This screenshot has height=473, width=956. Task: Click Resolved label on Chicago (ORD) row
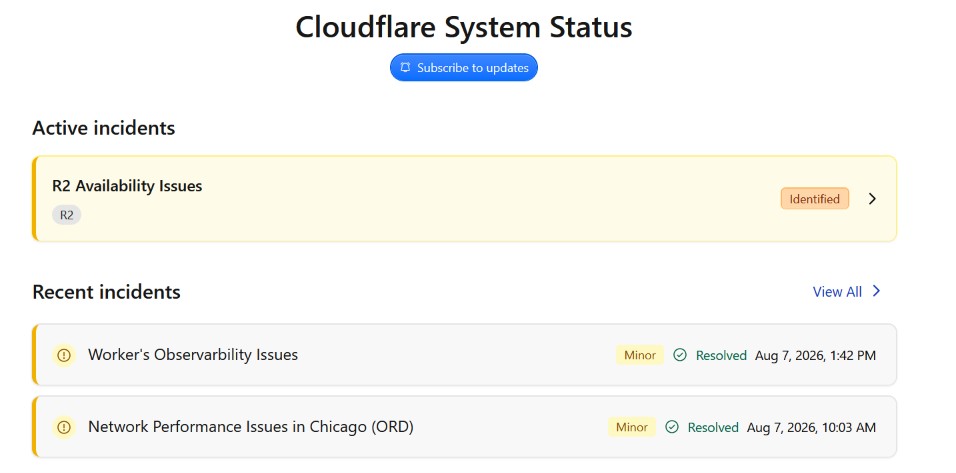click(x=713, y=427)
